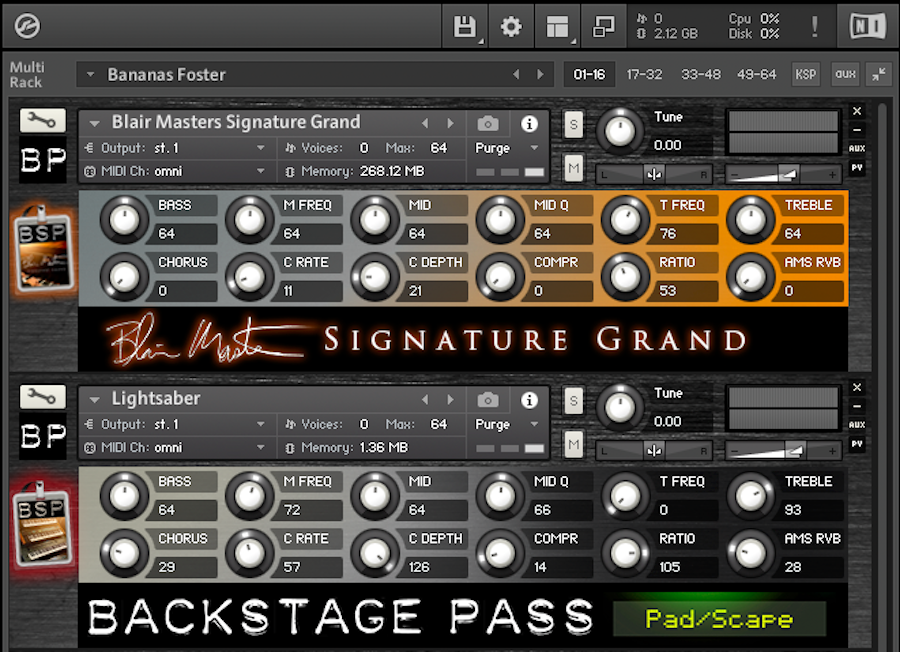This screenshot has width=900, height=652.
Task: Minimize Blair Masters Grand instrument header
Action: (x=857, y=130)
